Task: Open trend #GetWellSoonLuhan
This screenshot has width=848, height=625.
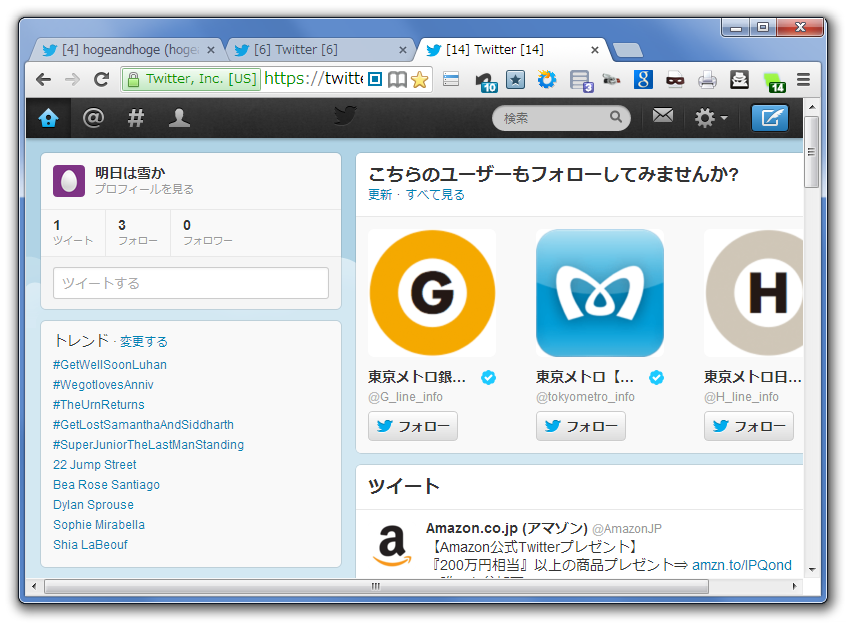Action: (x=110, y=365)
